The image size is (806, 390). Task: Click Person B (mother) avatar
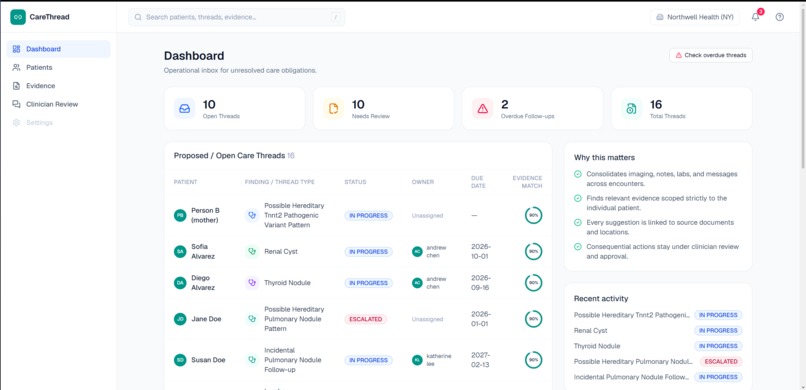[180, 216]
